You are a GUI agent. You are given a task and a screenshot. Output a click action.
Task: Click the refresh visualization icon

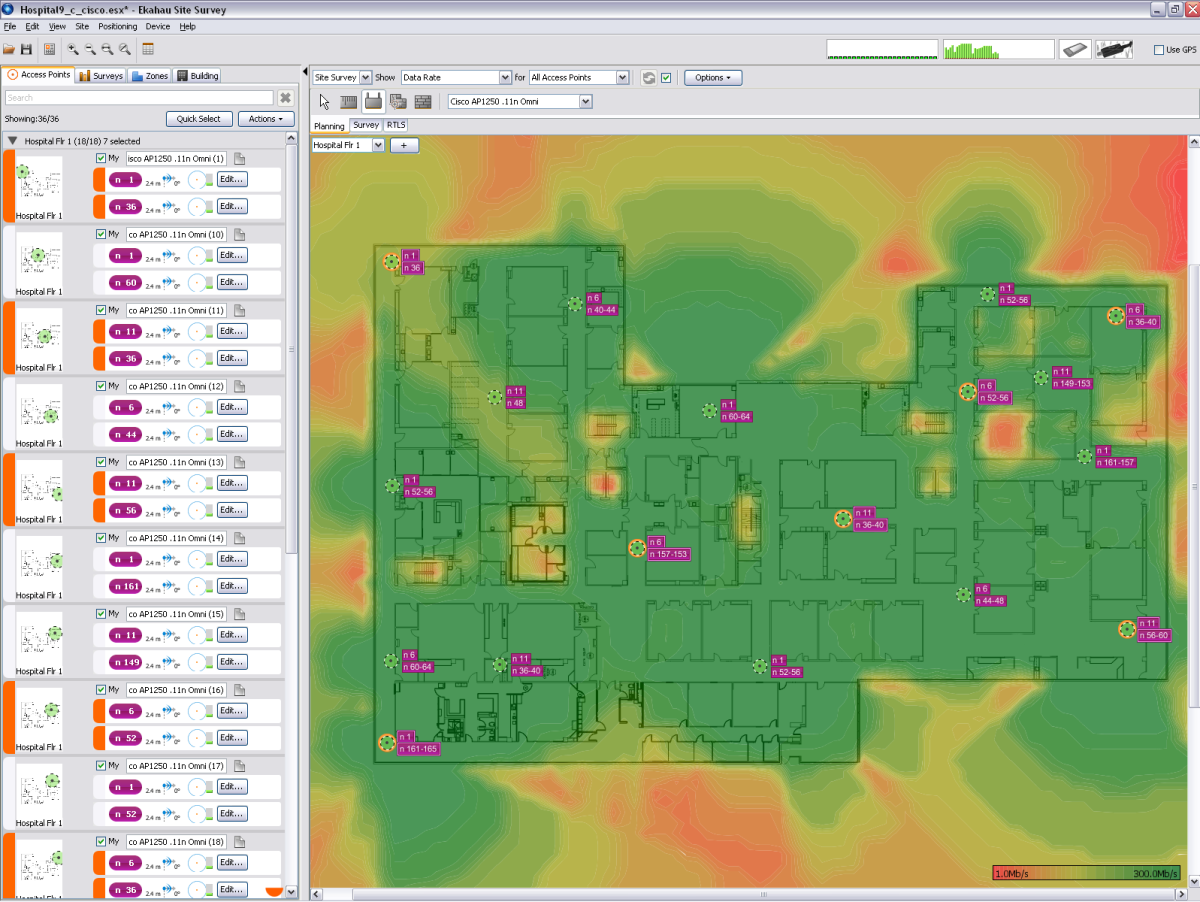(648, 77)
